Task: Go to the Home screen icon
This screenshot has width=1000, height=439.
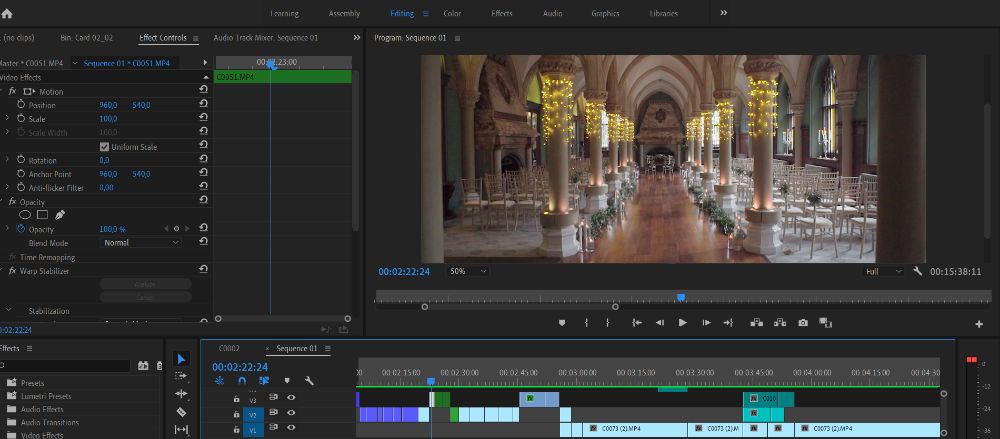Action: point(6,13)
